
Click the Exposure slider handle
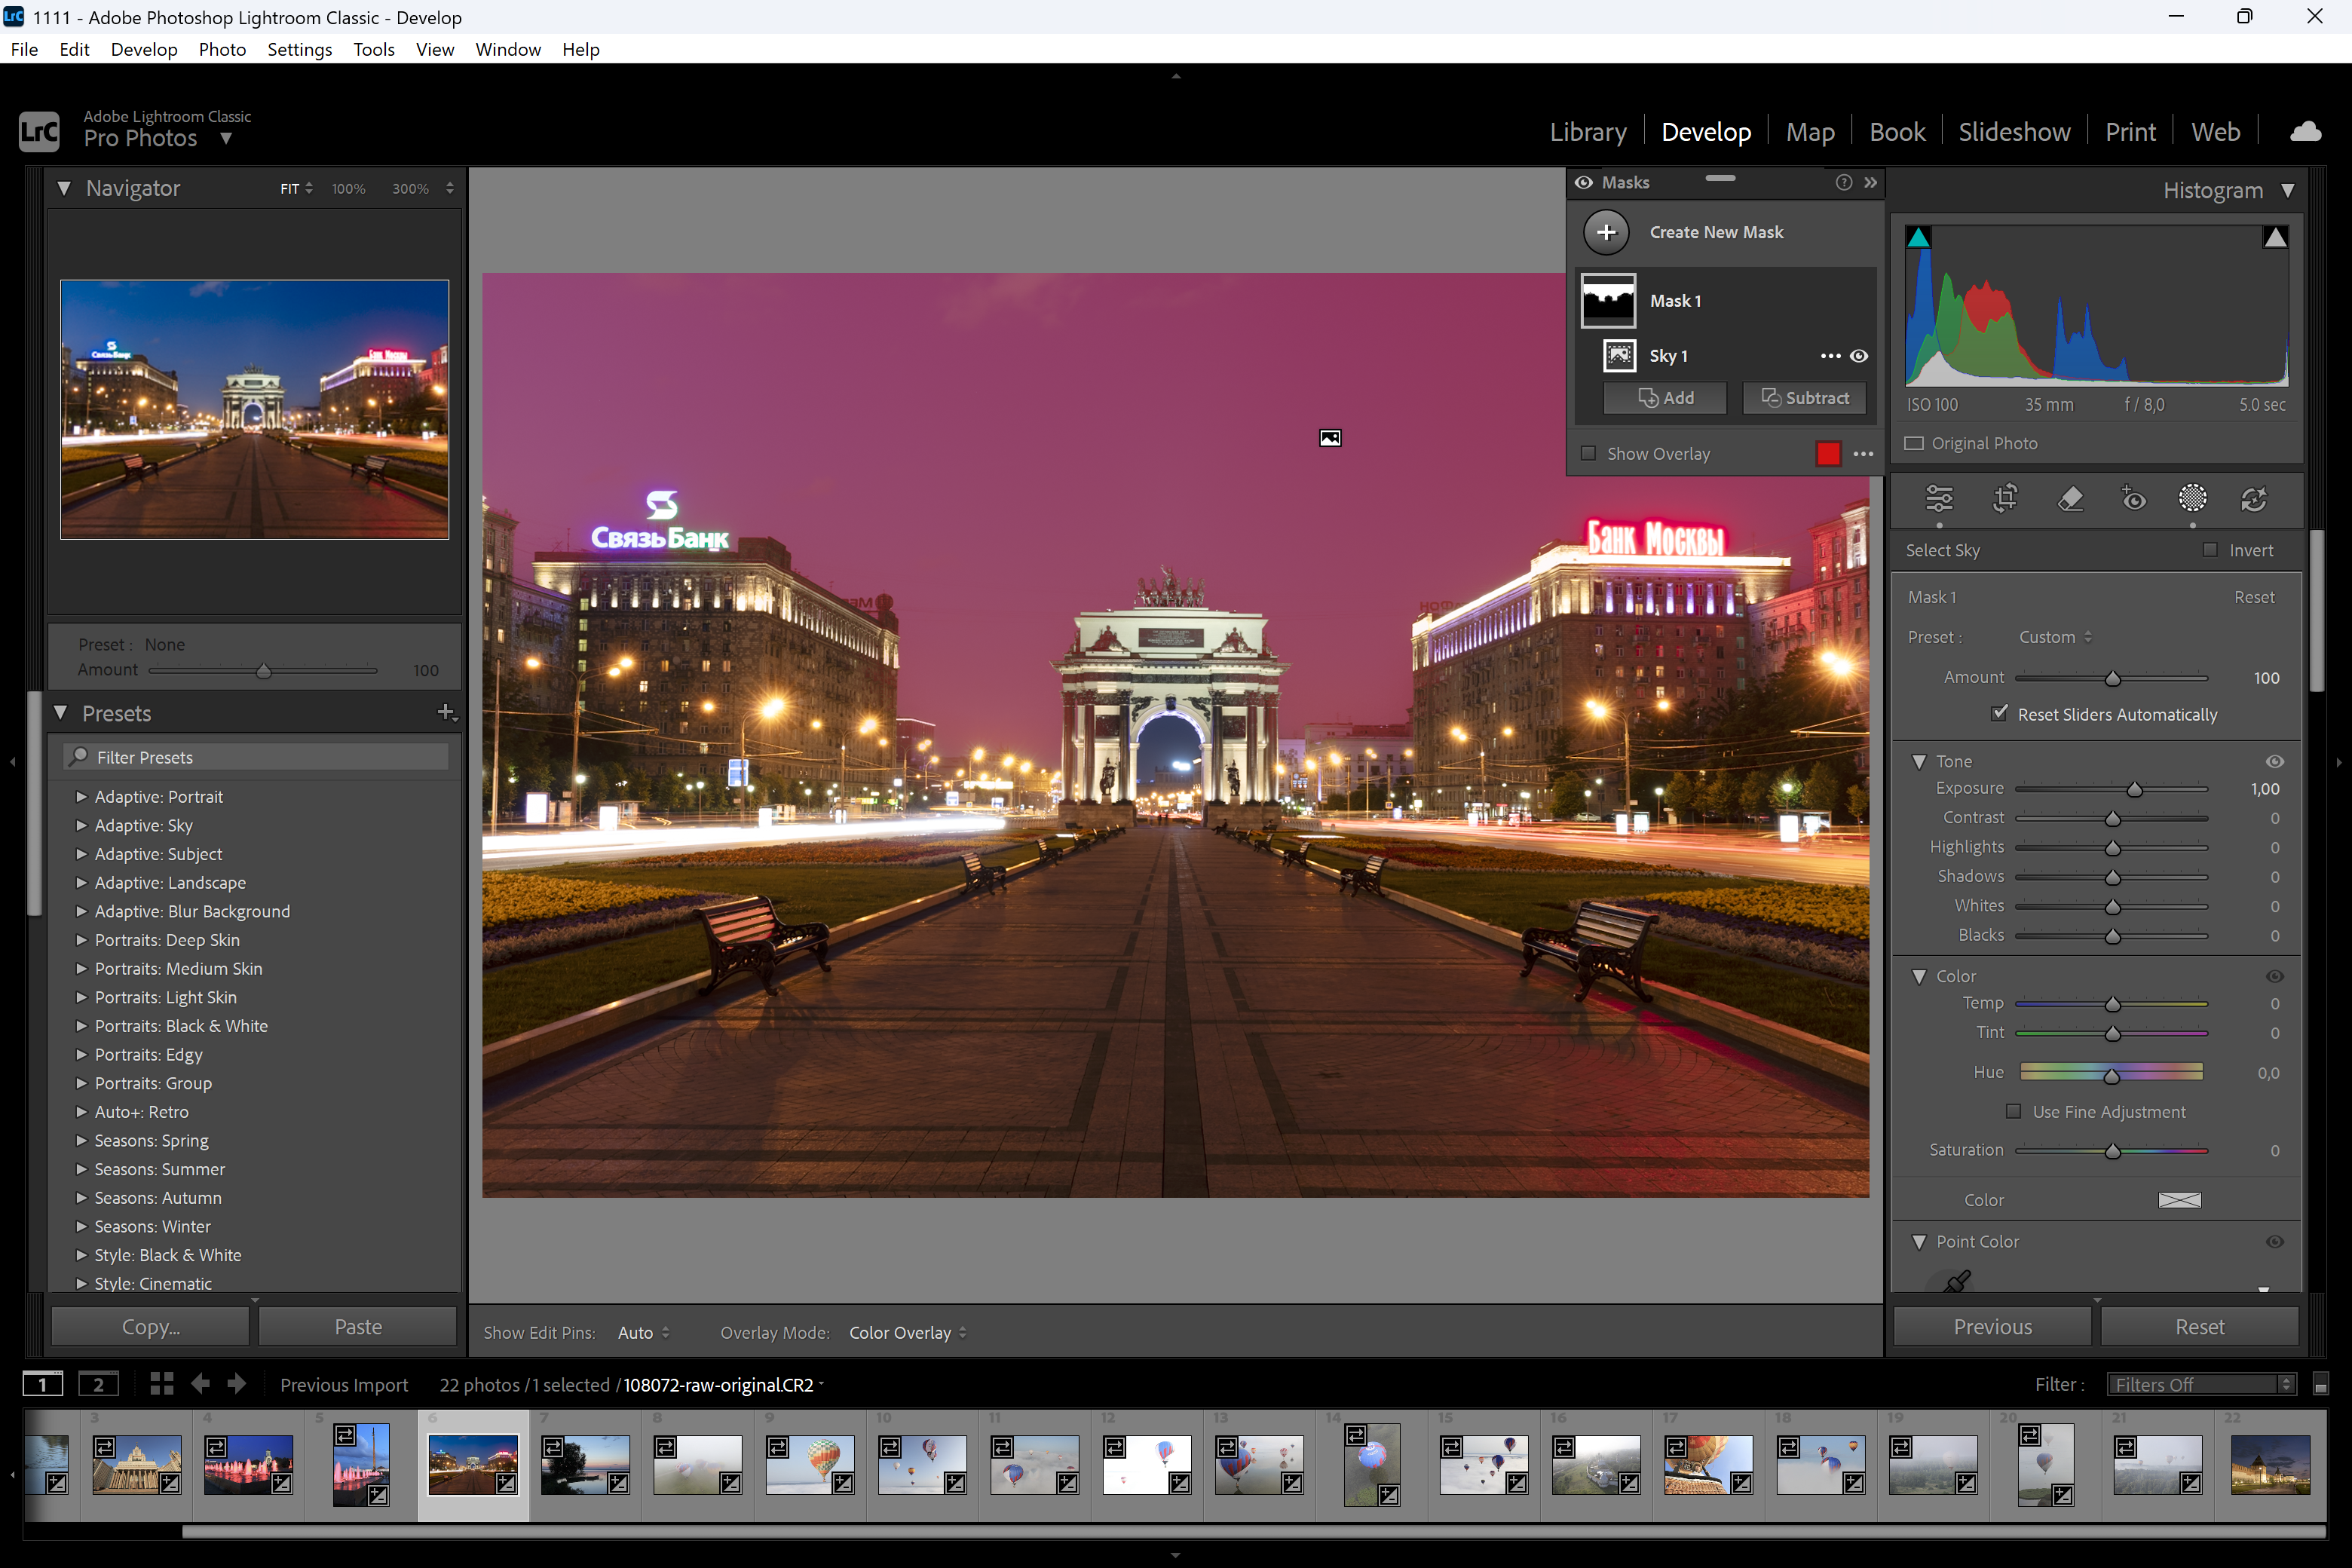2134,789
